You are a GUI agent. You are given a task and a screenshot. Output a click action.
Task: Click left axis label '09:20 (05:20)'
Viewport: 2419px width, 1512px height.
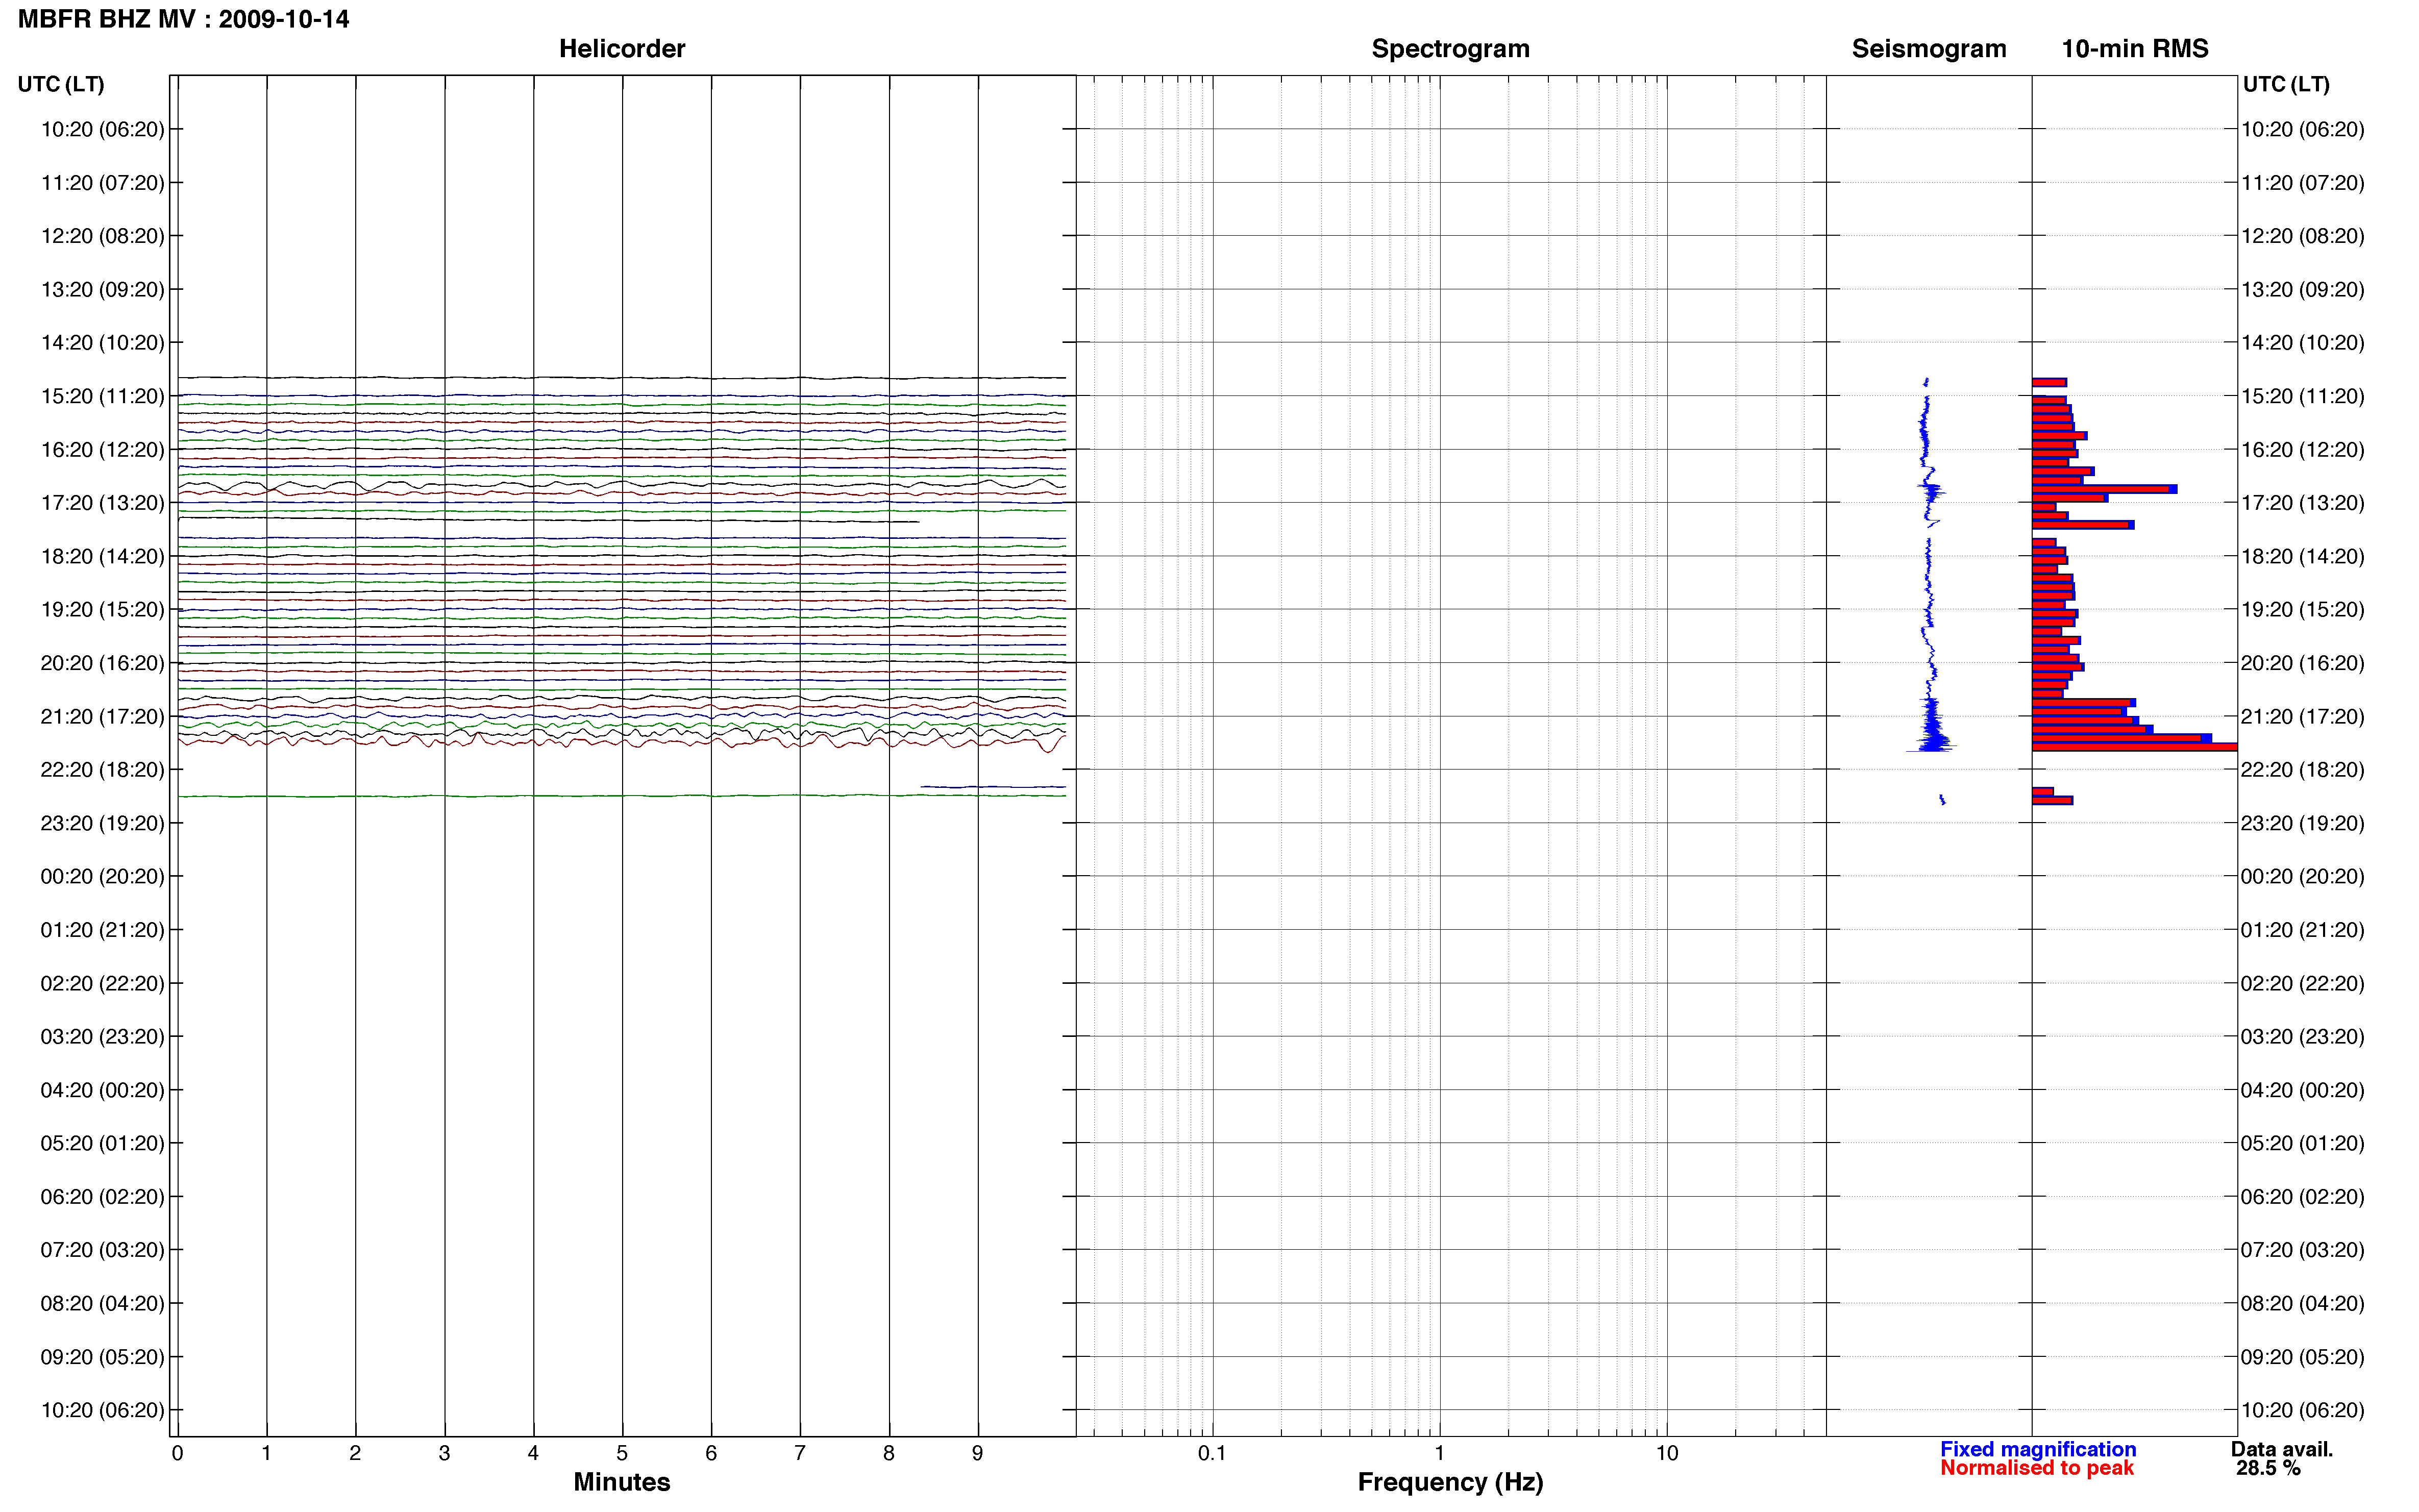click(103, 1357)
